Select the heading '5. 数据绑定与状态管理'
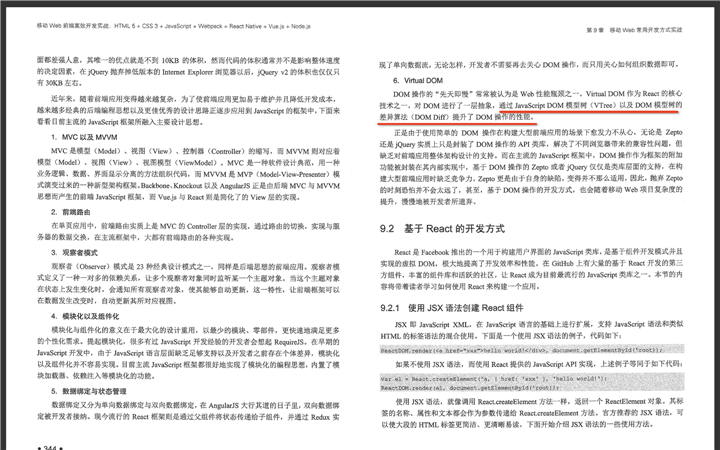Viewport: 720px width, 450px height. (x=89, y=391)
